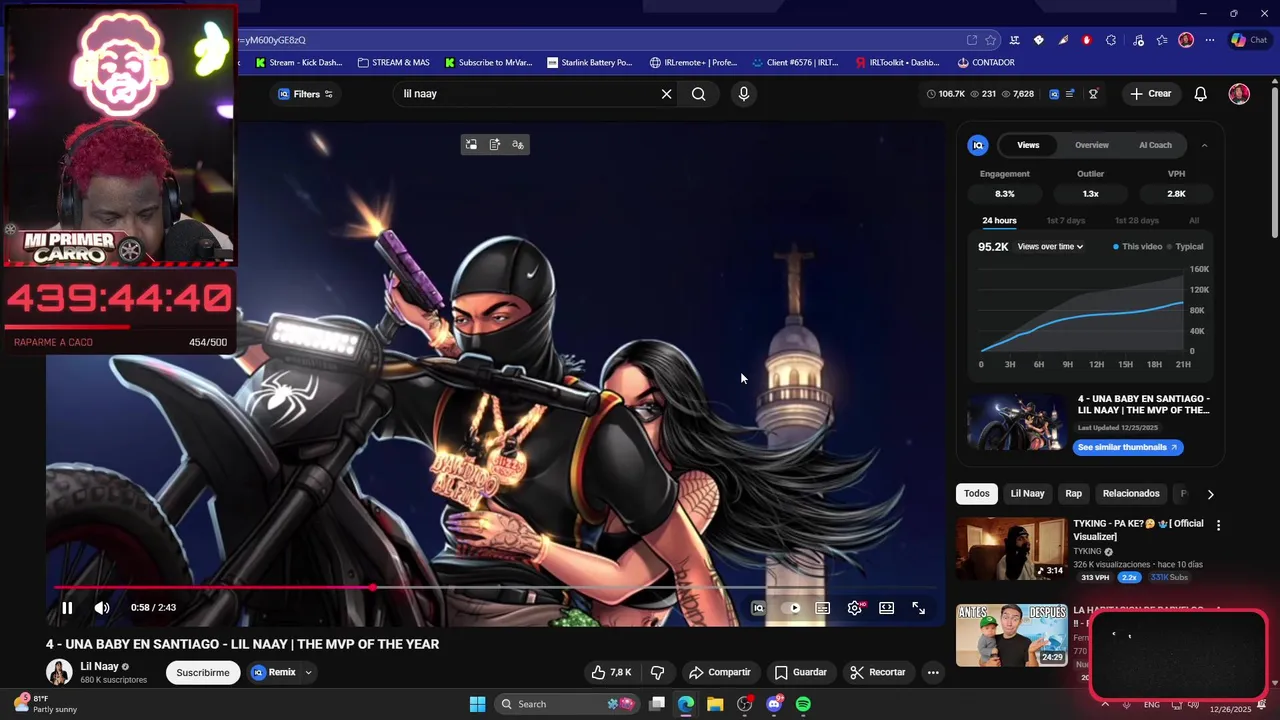Image resolution: width=1280 pixels, height=720 pixels.
Task: Dislike the video
Action: pyautogui.click(x=657, y=673)
